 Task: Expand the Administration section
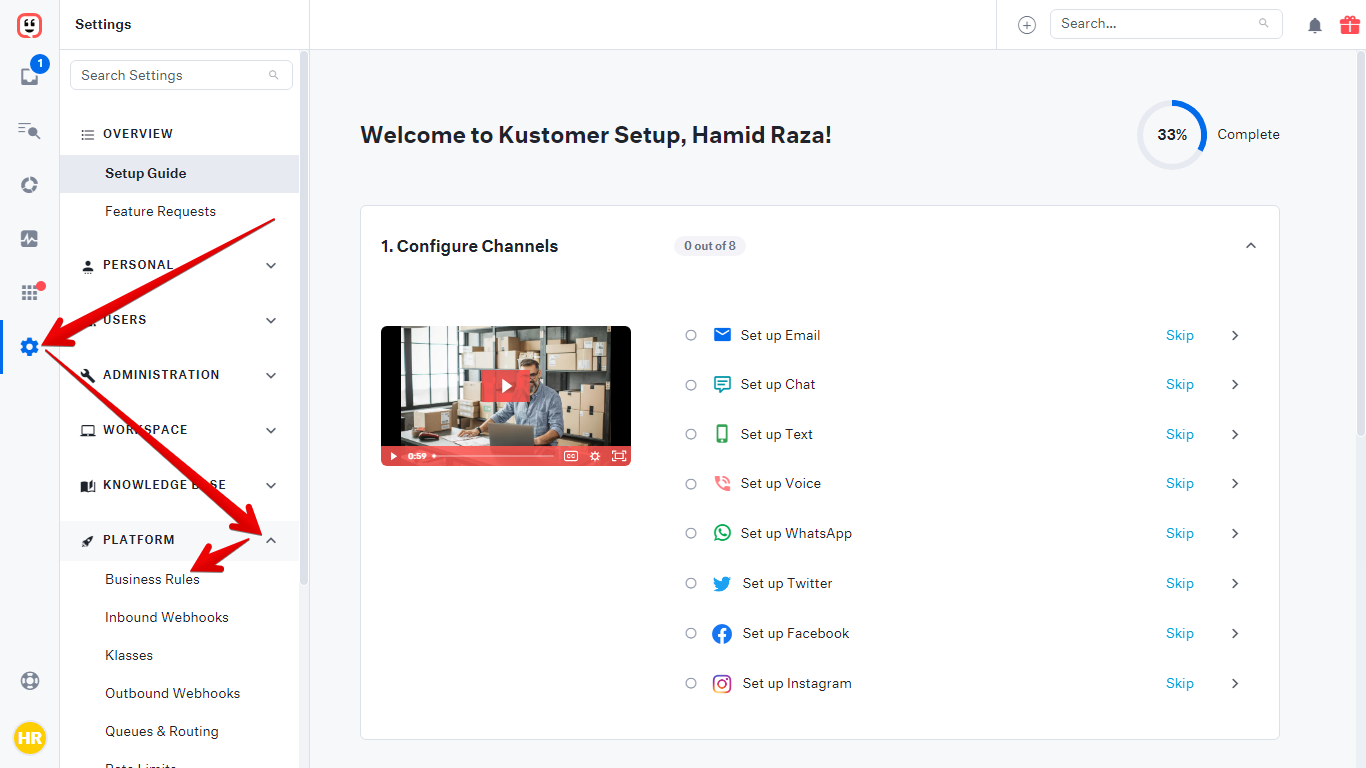(x=271, y=375)
